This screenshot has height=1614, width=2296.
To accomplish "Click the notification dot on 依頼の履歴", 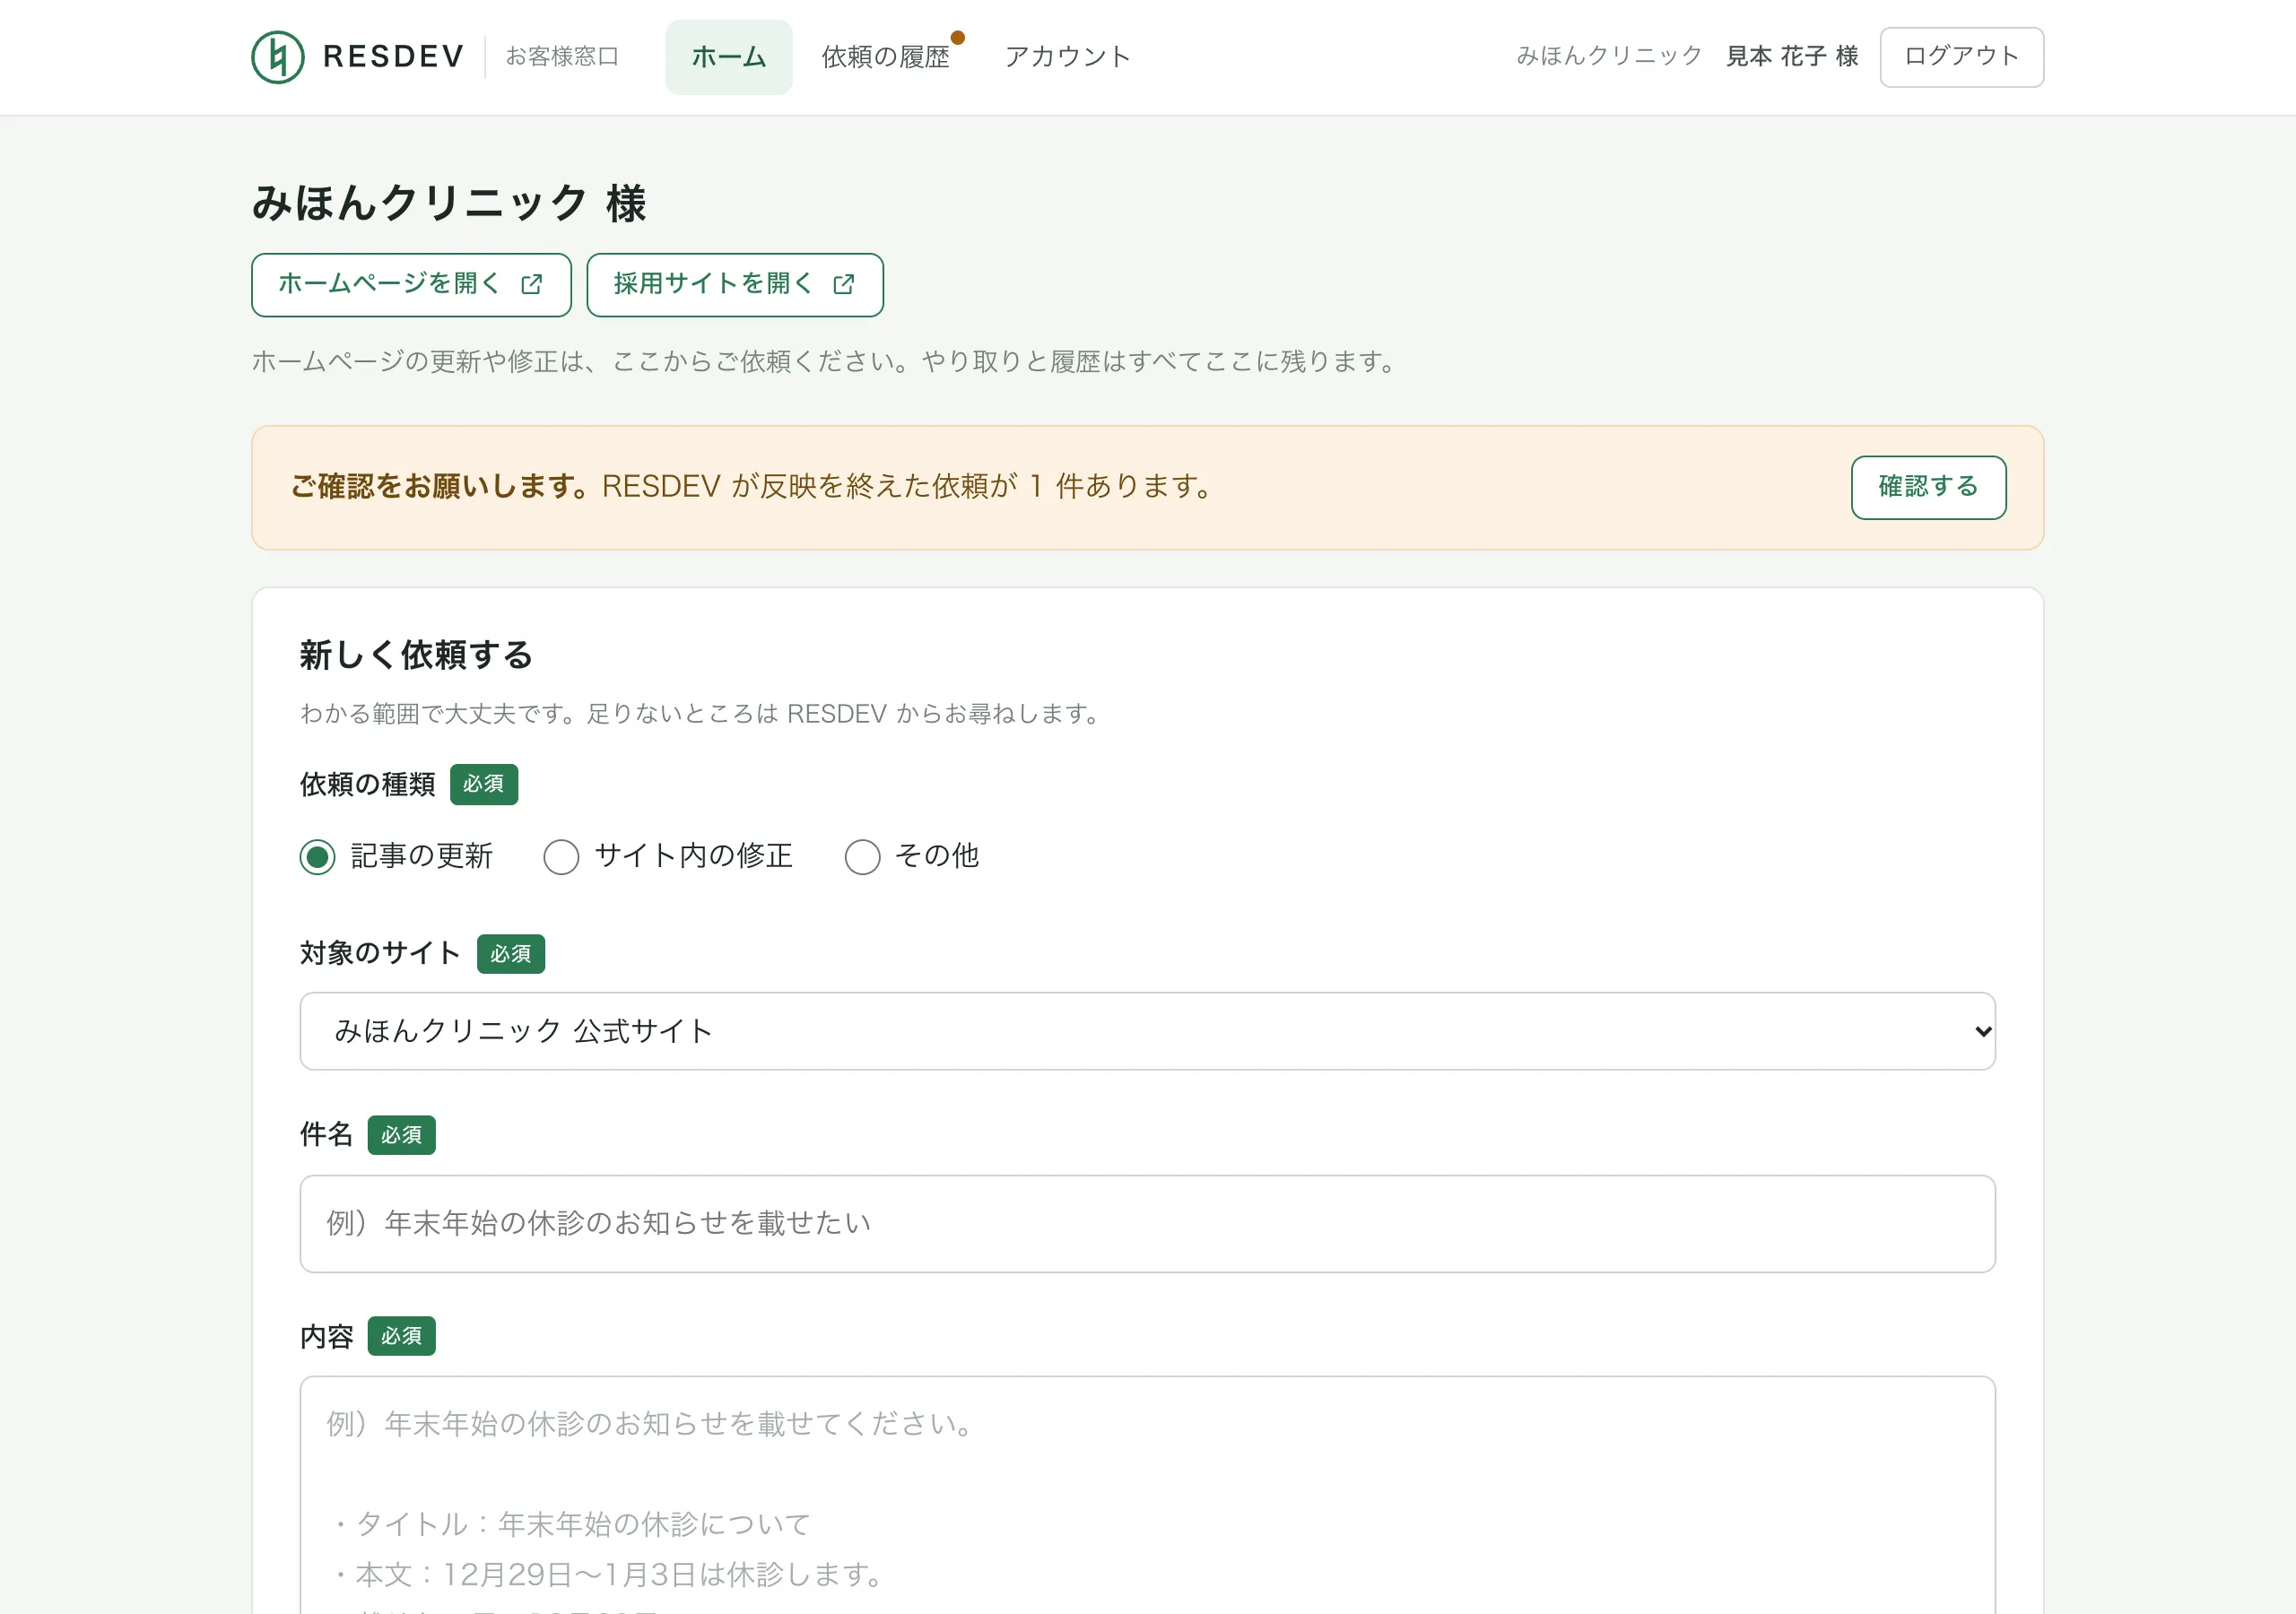I will tap(957, 38).
